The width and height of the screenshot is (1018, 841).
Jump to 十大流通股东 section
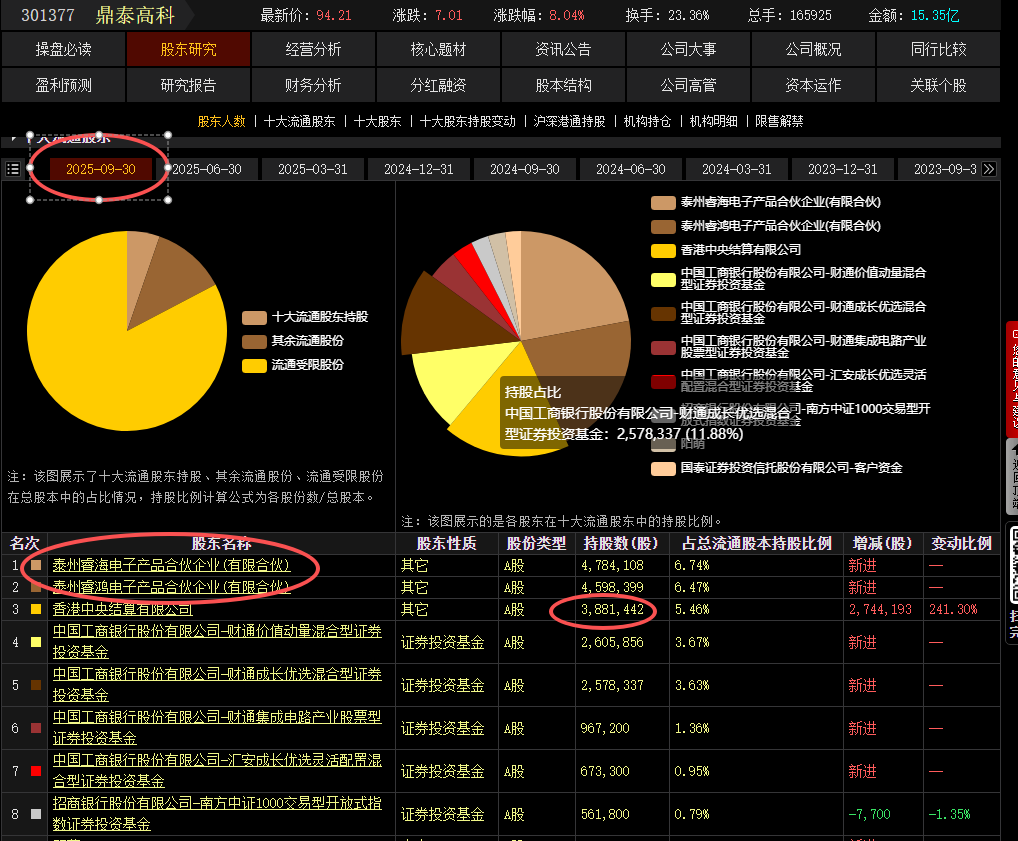[x=299, y=121]
